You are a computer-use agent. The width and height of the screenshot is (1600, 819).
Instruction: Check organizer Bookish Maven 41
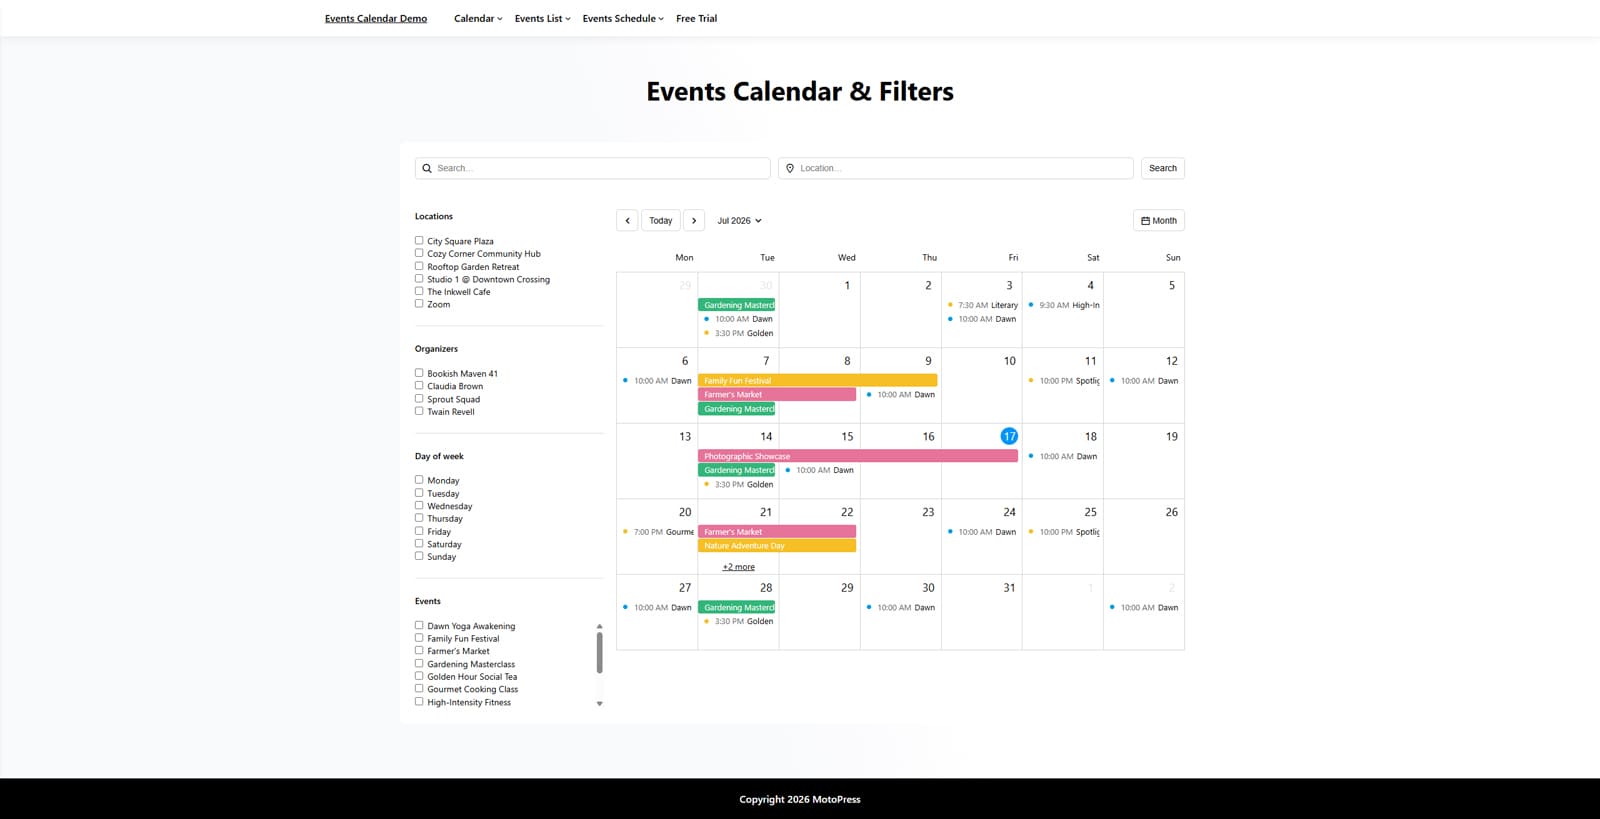(x=419, y=373)
